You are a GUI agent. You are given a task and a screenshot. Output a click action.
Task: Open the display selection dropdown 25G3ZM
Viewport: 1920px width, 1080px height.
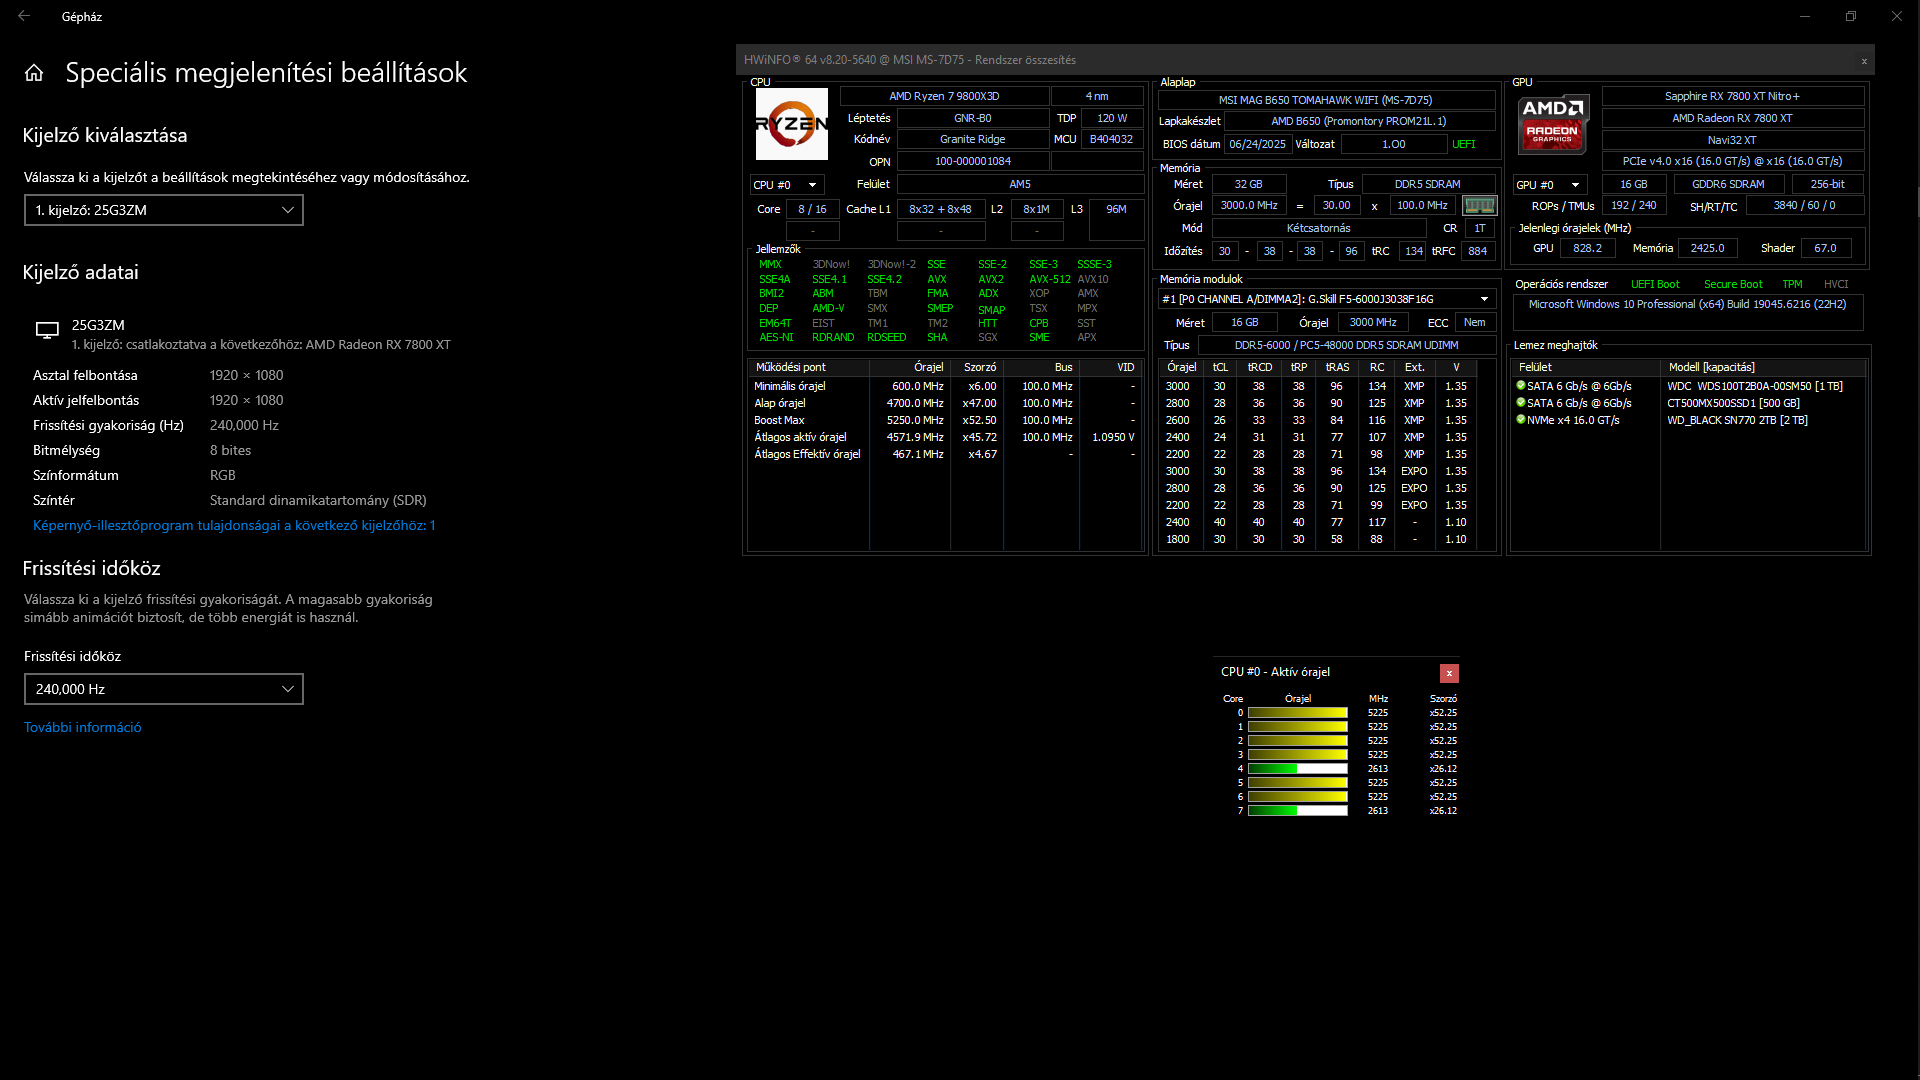coord(163,210)
